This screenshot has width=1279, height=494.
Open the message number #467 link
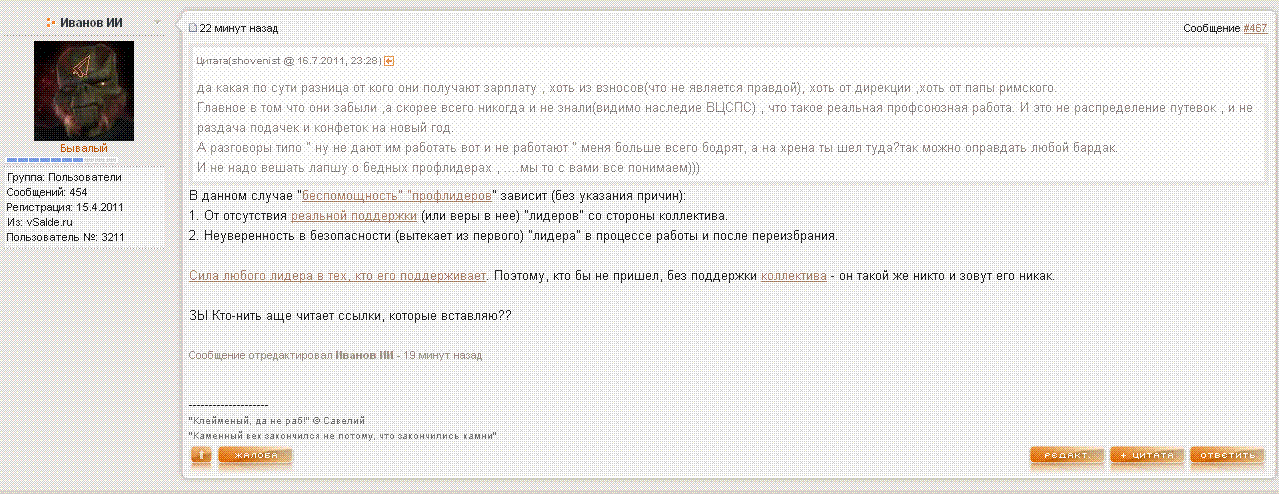(1255, 28)
